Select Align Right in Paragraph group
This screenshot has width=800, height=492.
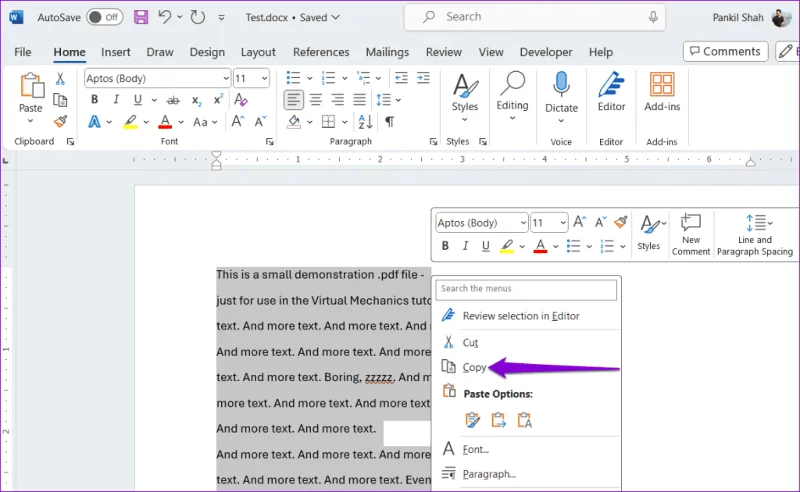(337, 100)
